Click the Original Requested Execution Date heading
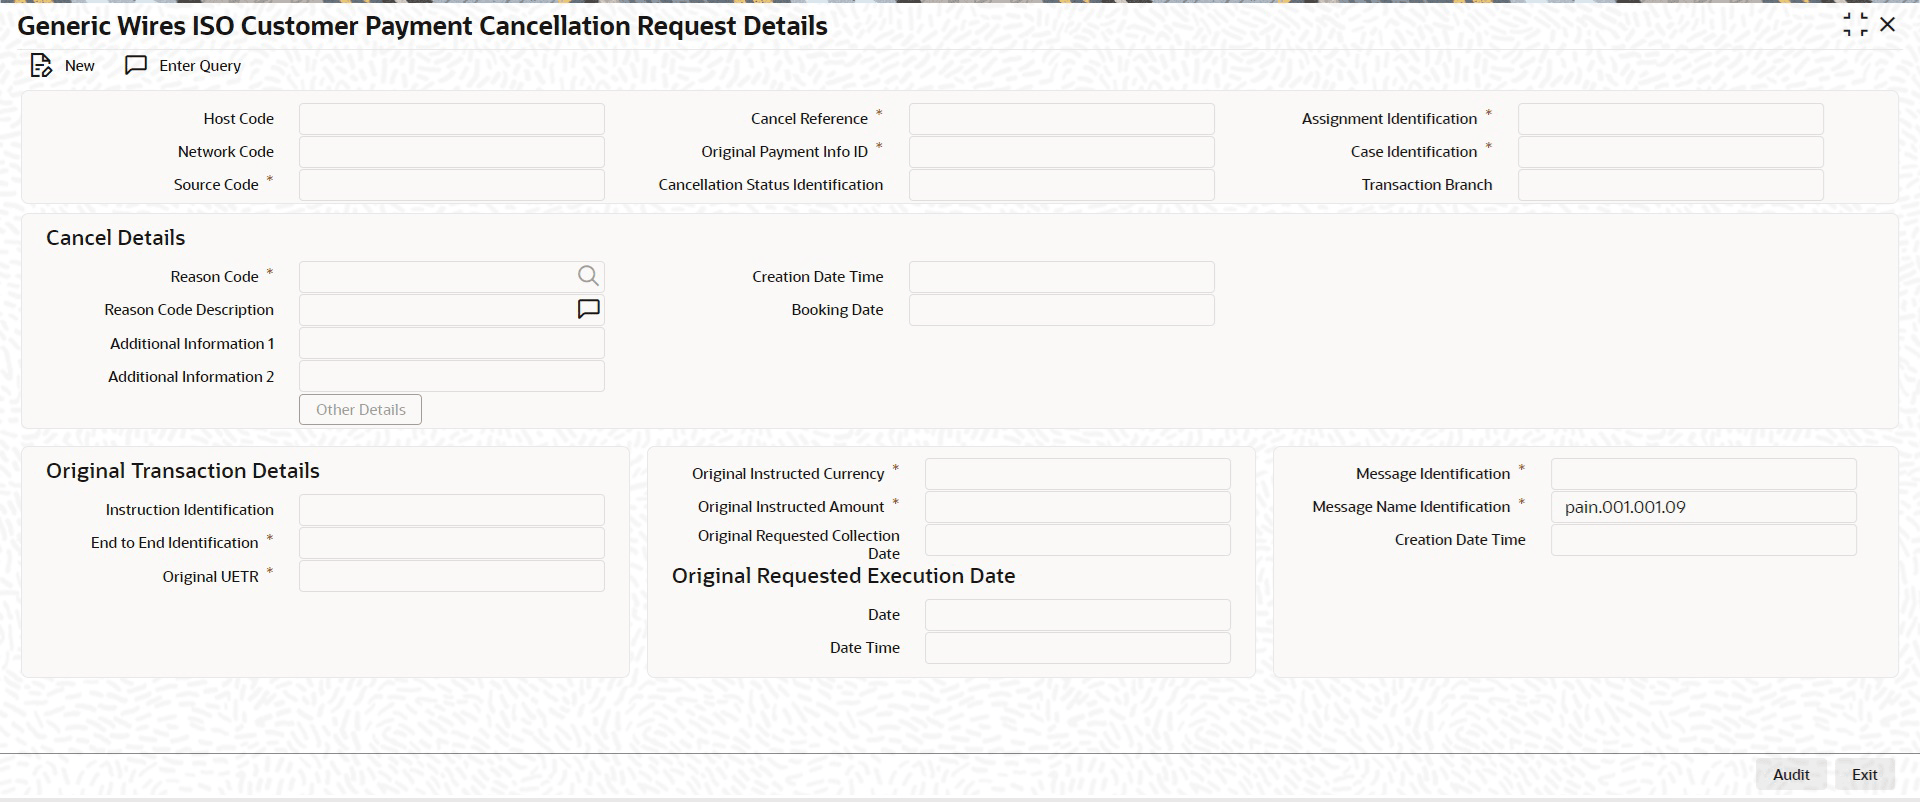The width and height of the screenshot is (1920, 806). (843, 576)
